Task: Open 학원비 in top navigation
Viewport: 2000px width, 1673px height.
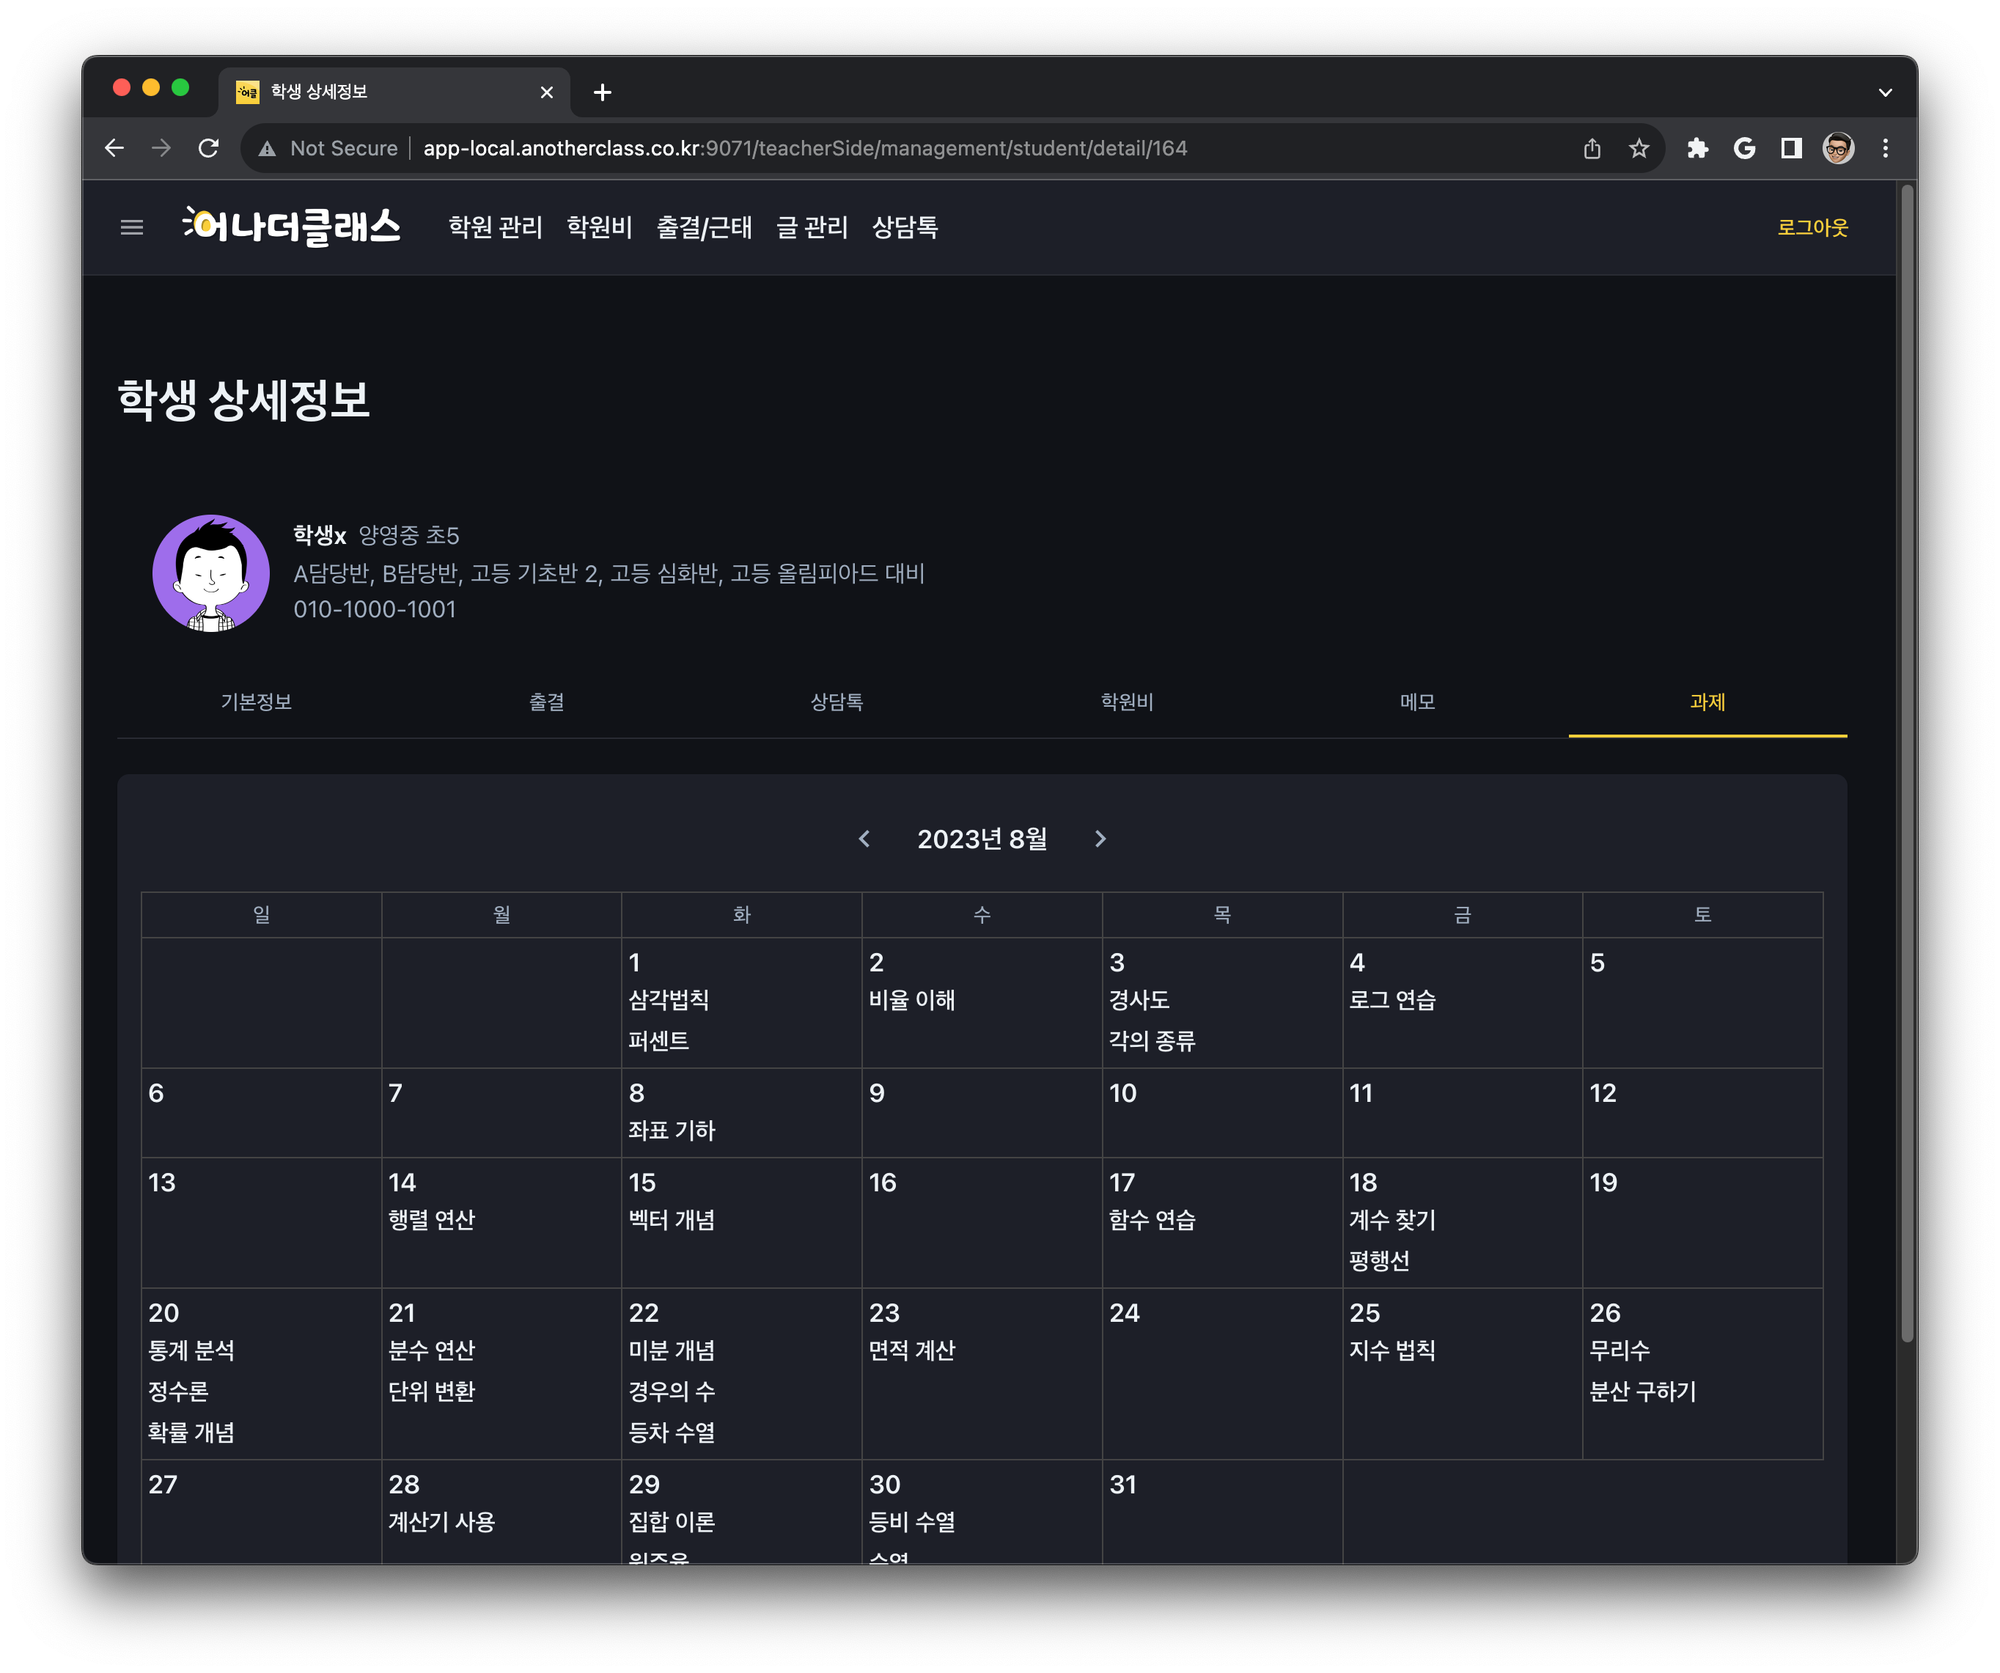Action: pyautogui.click(x=599, y=228)
